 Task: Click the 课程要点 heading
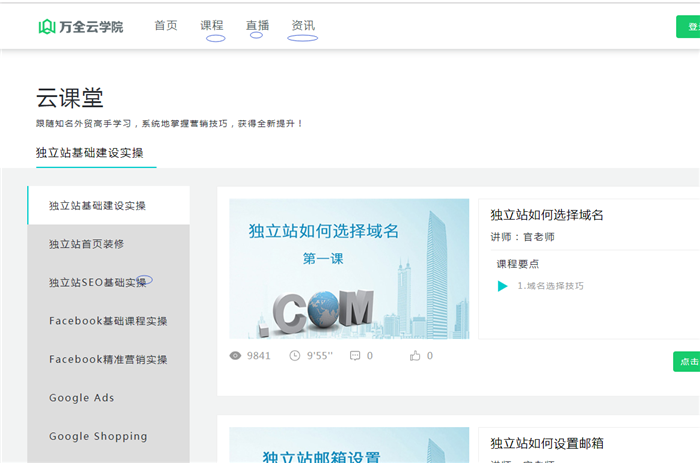(x=518, y=264)
